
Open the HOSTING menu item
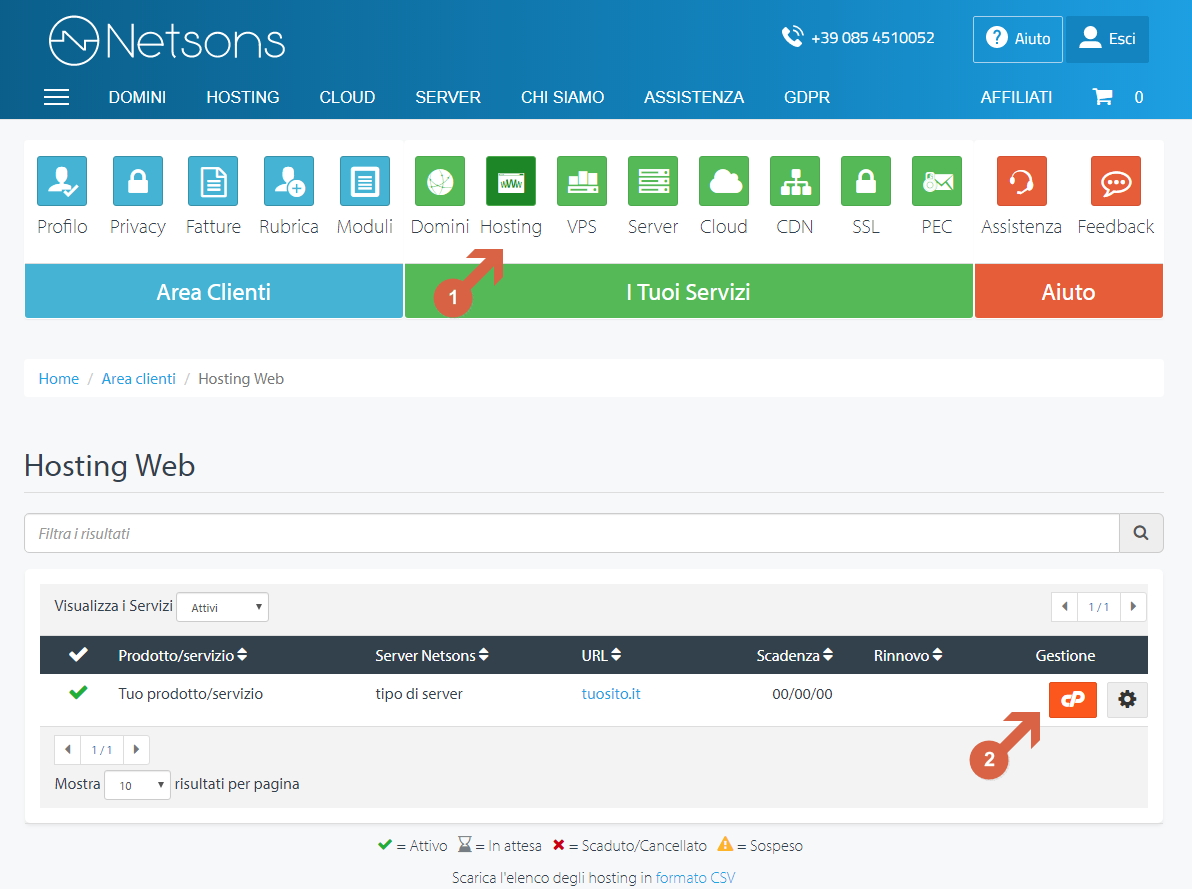(x=242, y=97)
